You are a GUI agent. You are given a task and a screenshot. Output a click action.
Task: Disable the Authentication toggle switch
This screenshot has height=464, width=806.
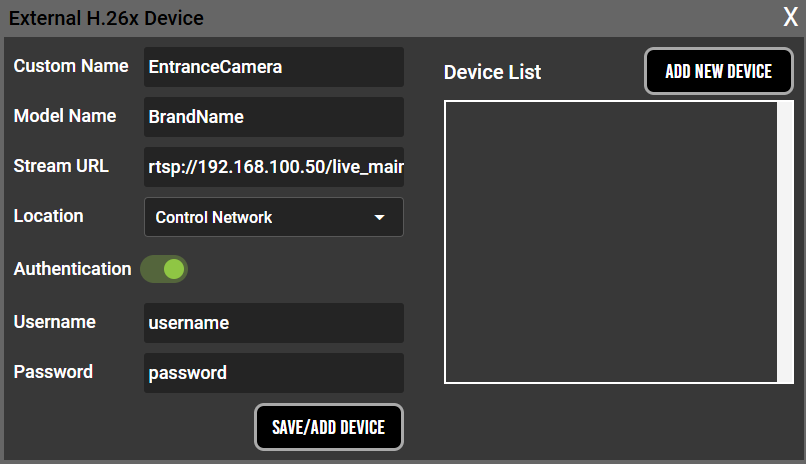(x=164, y=269)
